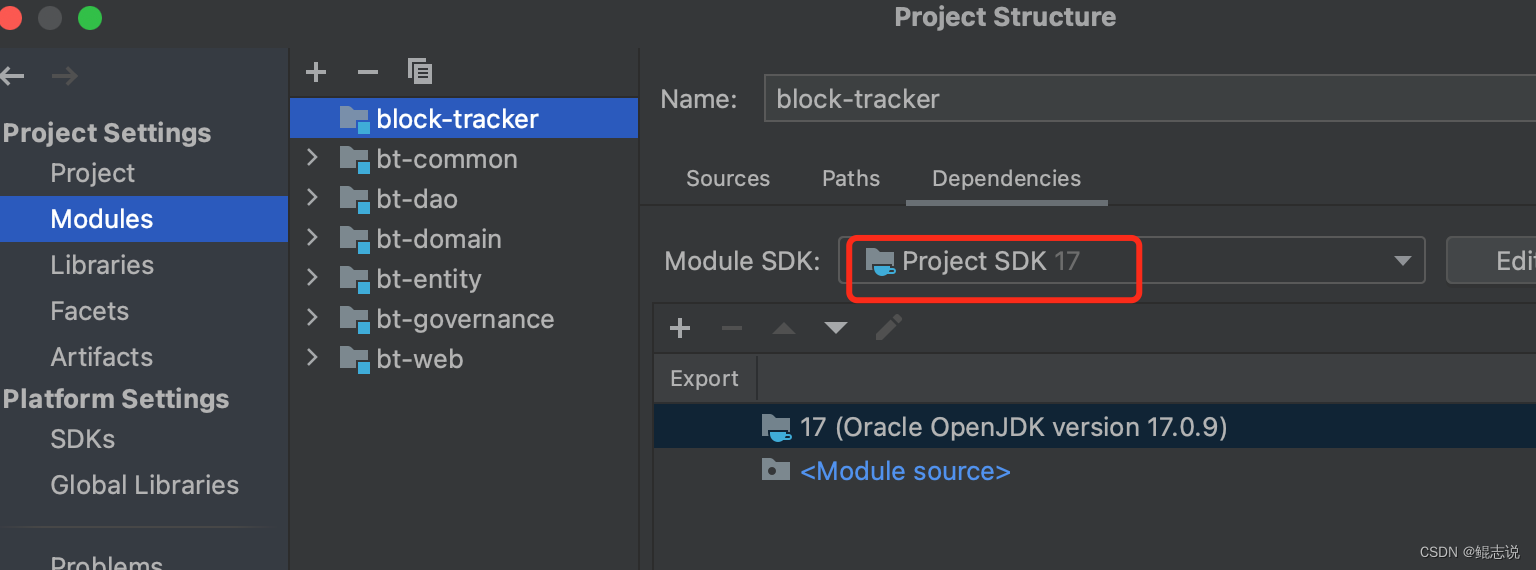Copy the selected module icon
This screenshot has height=570, width=1536.
click(420, 71)
